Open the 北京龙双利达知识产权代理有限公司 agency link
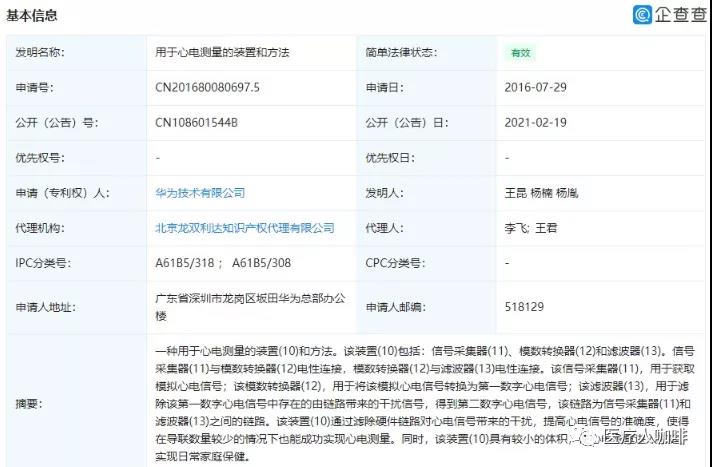Viewport: 712px width, 467px height. (245, 228)
